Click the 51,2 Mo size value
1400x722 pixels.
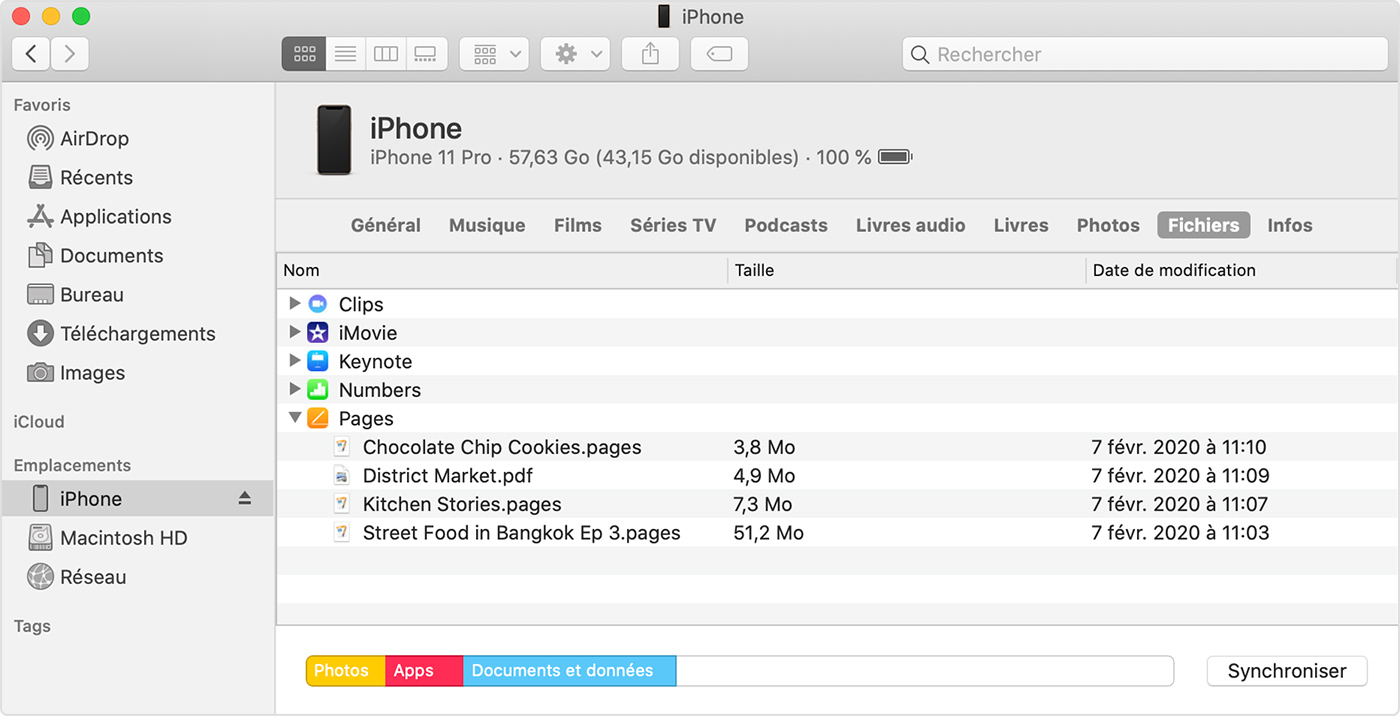coord(768,533)
